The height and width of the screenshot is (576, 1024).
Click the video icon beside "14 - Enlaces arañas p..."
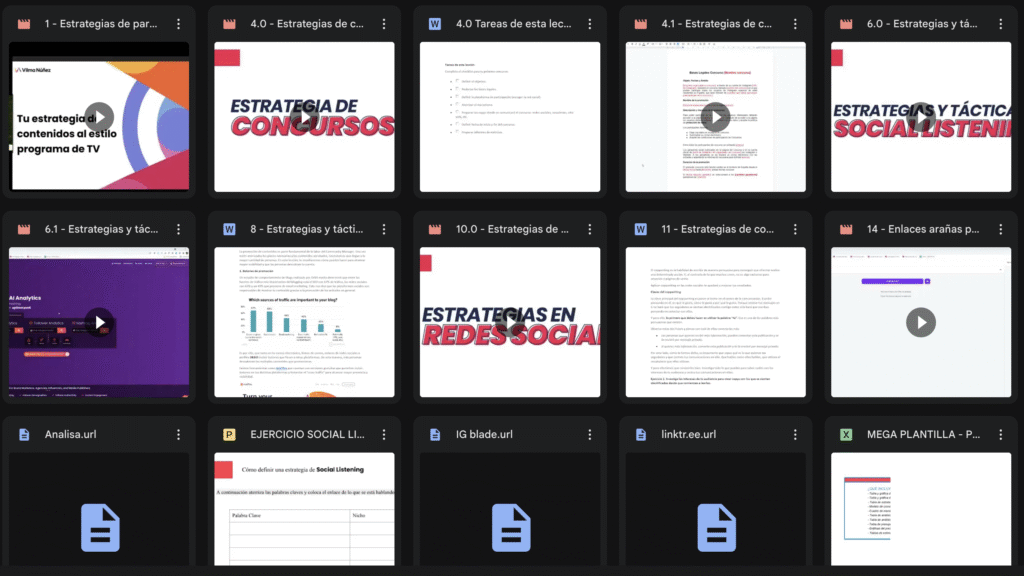pos(846,229)
